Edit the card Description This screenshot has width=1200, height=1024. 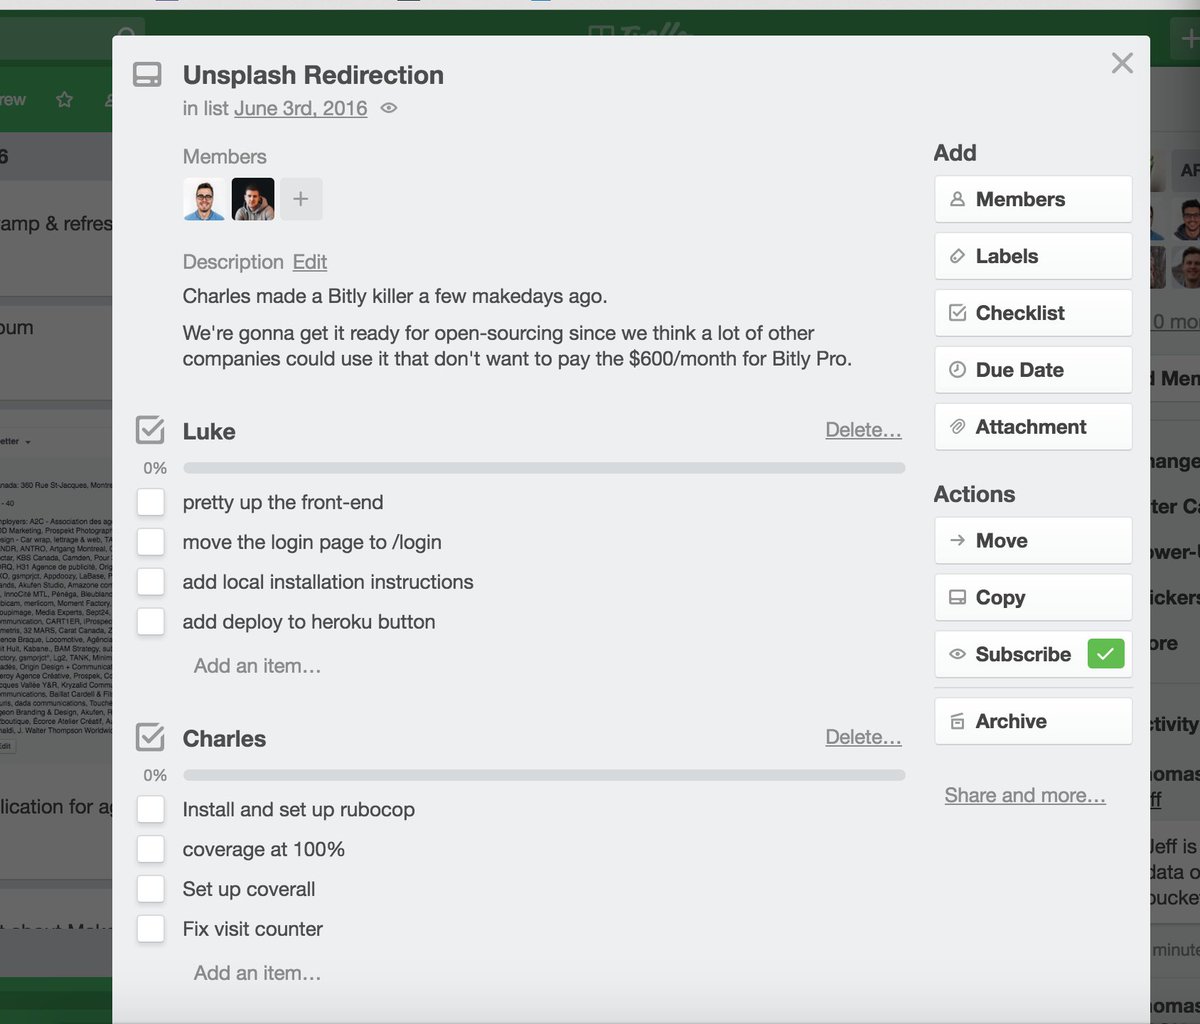pos(310,262)
